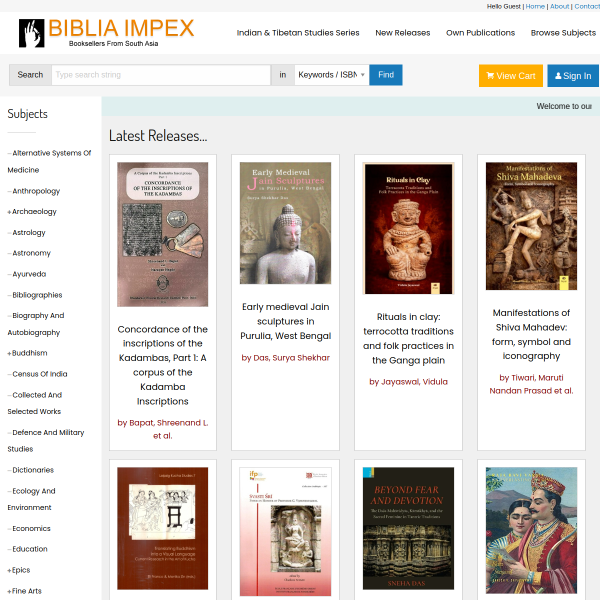
Task: Click the Sign In button
Action: pos(573,76)
